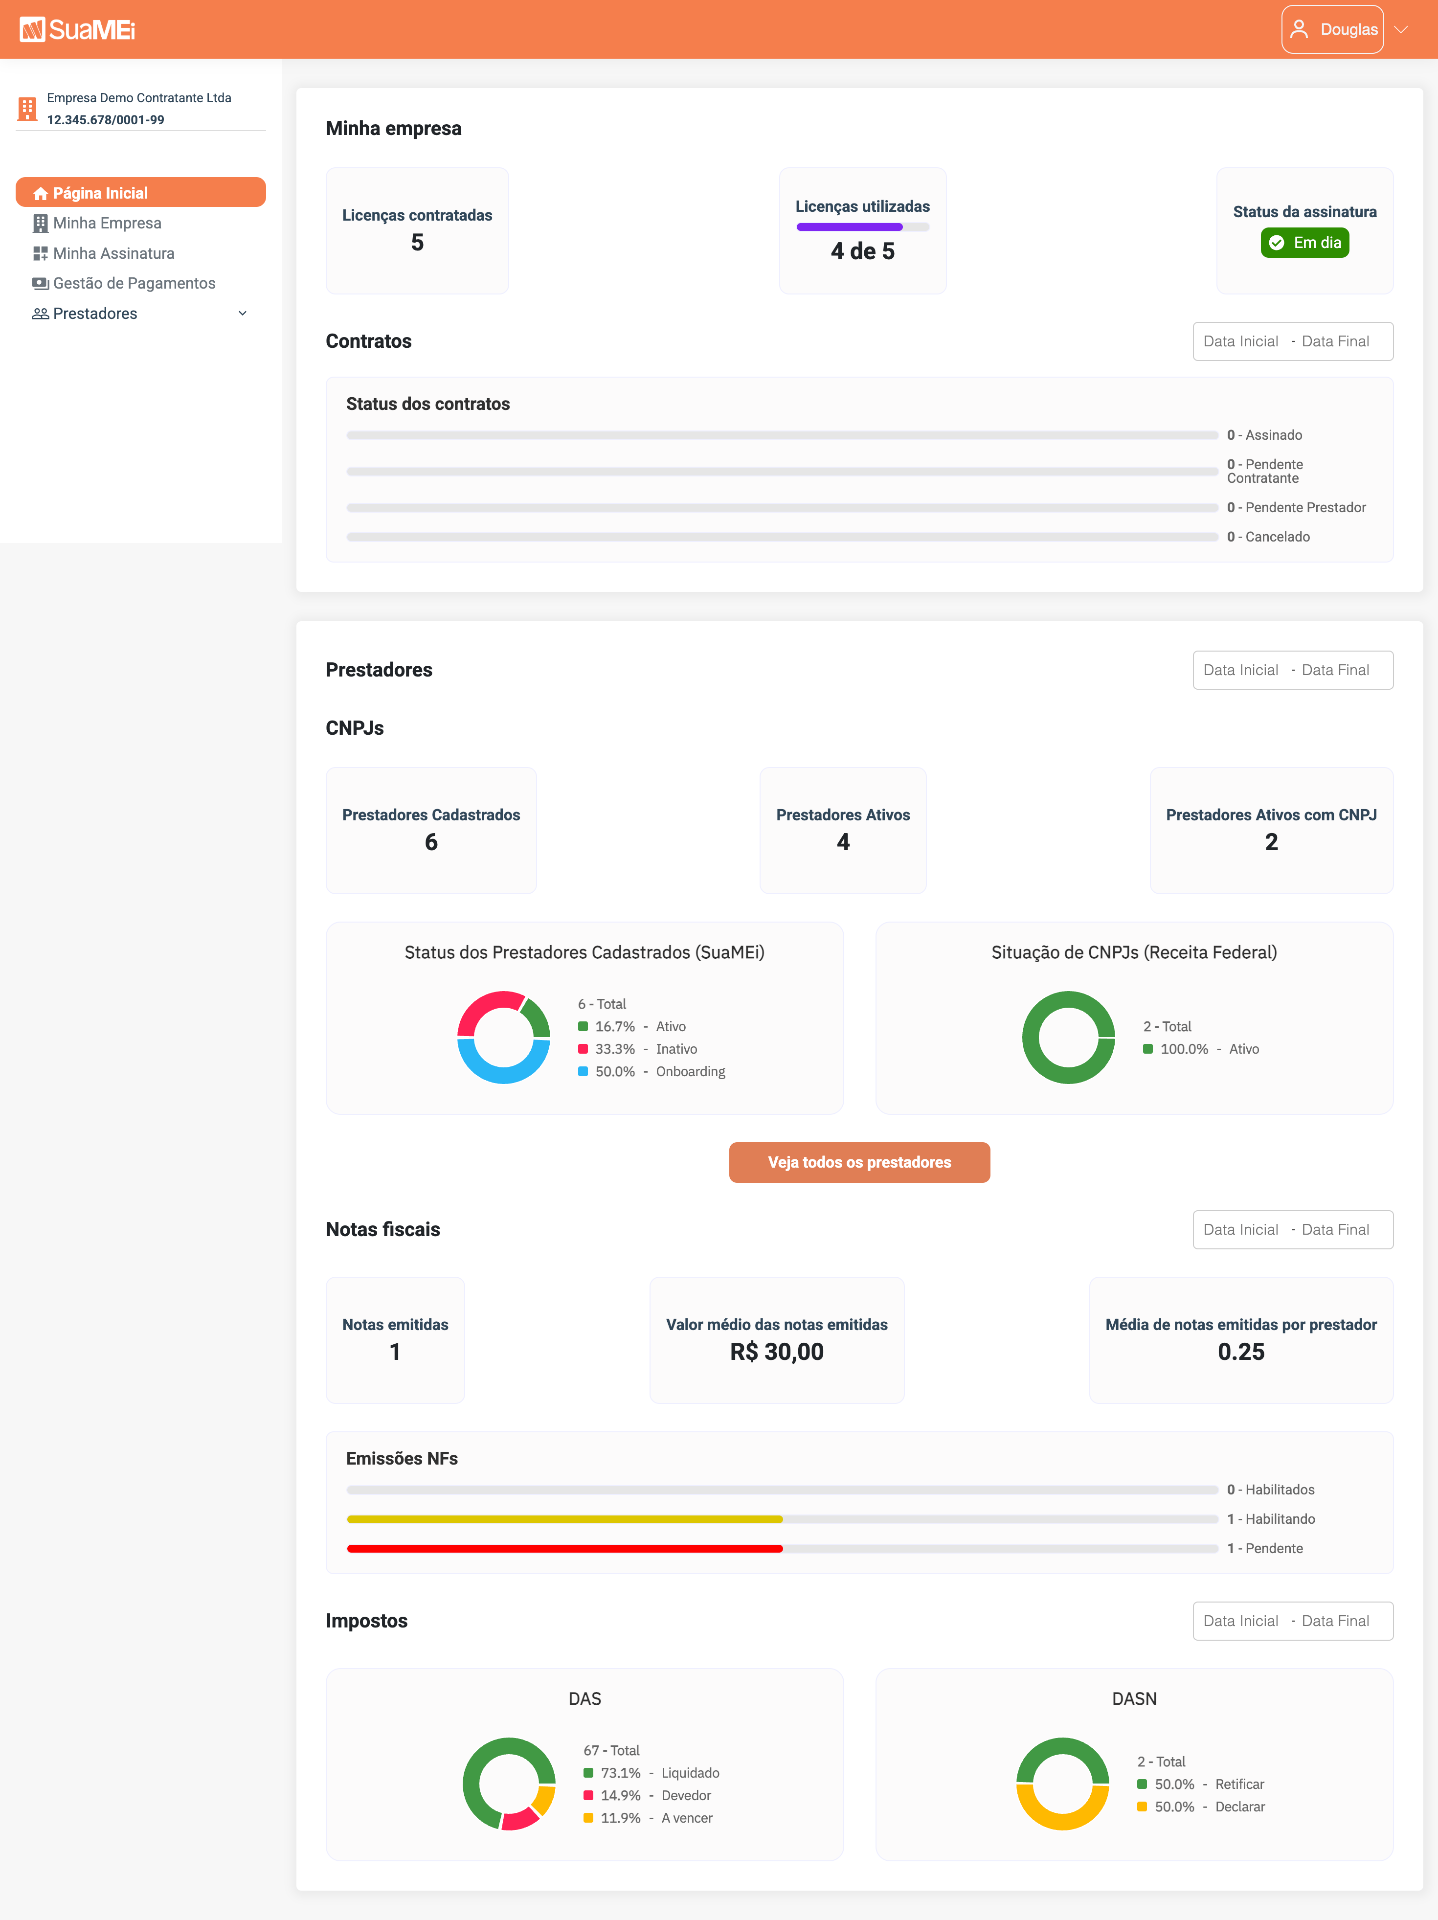Set Data Inicial in Contratos date range
Image resolution: width=1438 pixels, height=1920 pixels.
1241,341
